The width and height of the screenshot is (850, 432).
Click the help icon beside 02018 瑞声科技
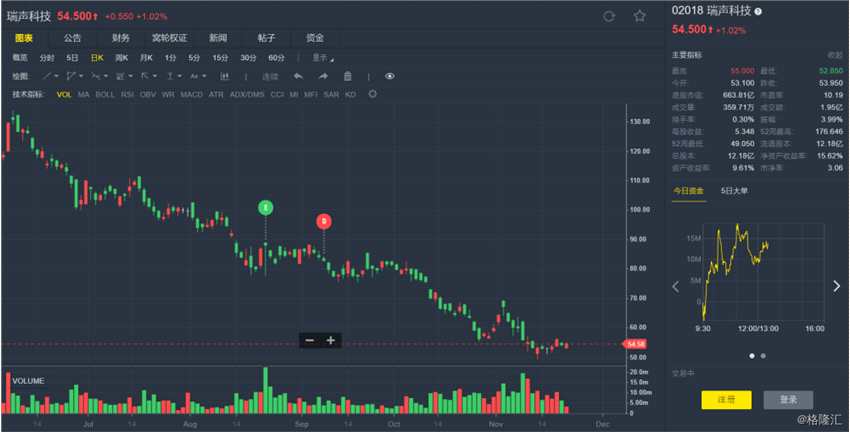(757, 11)
